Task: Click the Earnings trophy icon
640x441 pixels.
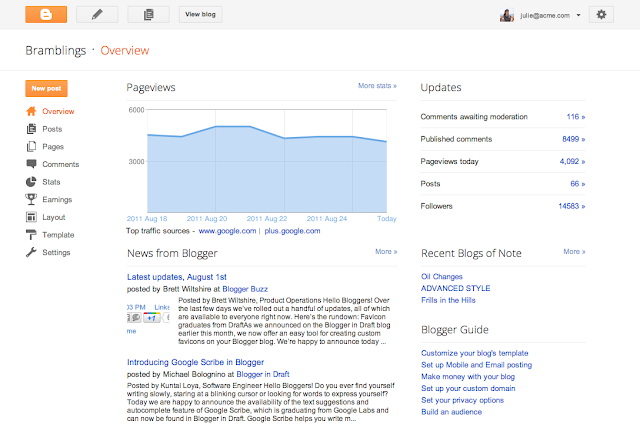Action: pos(32,200)
